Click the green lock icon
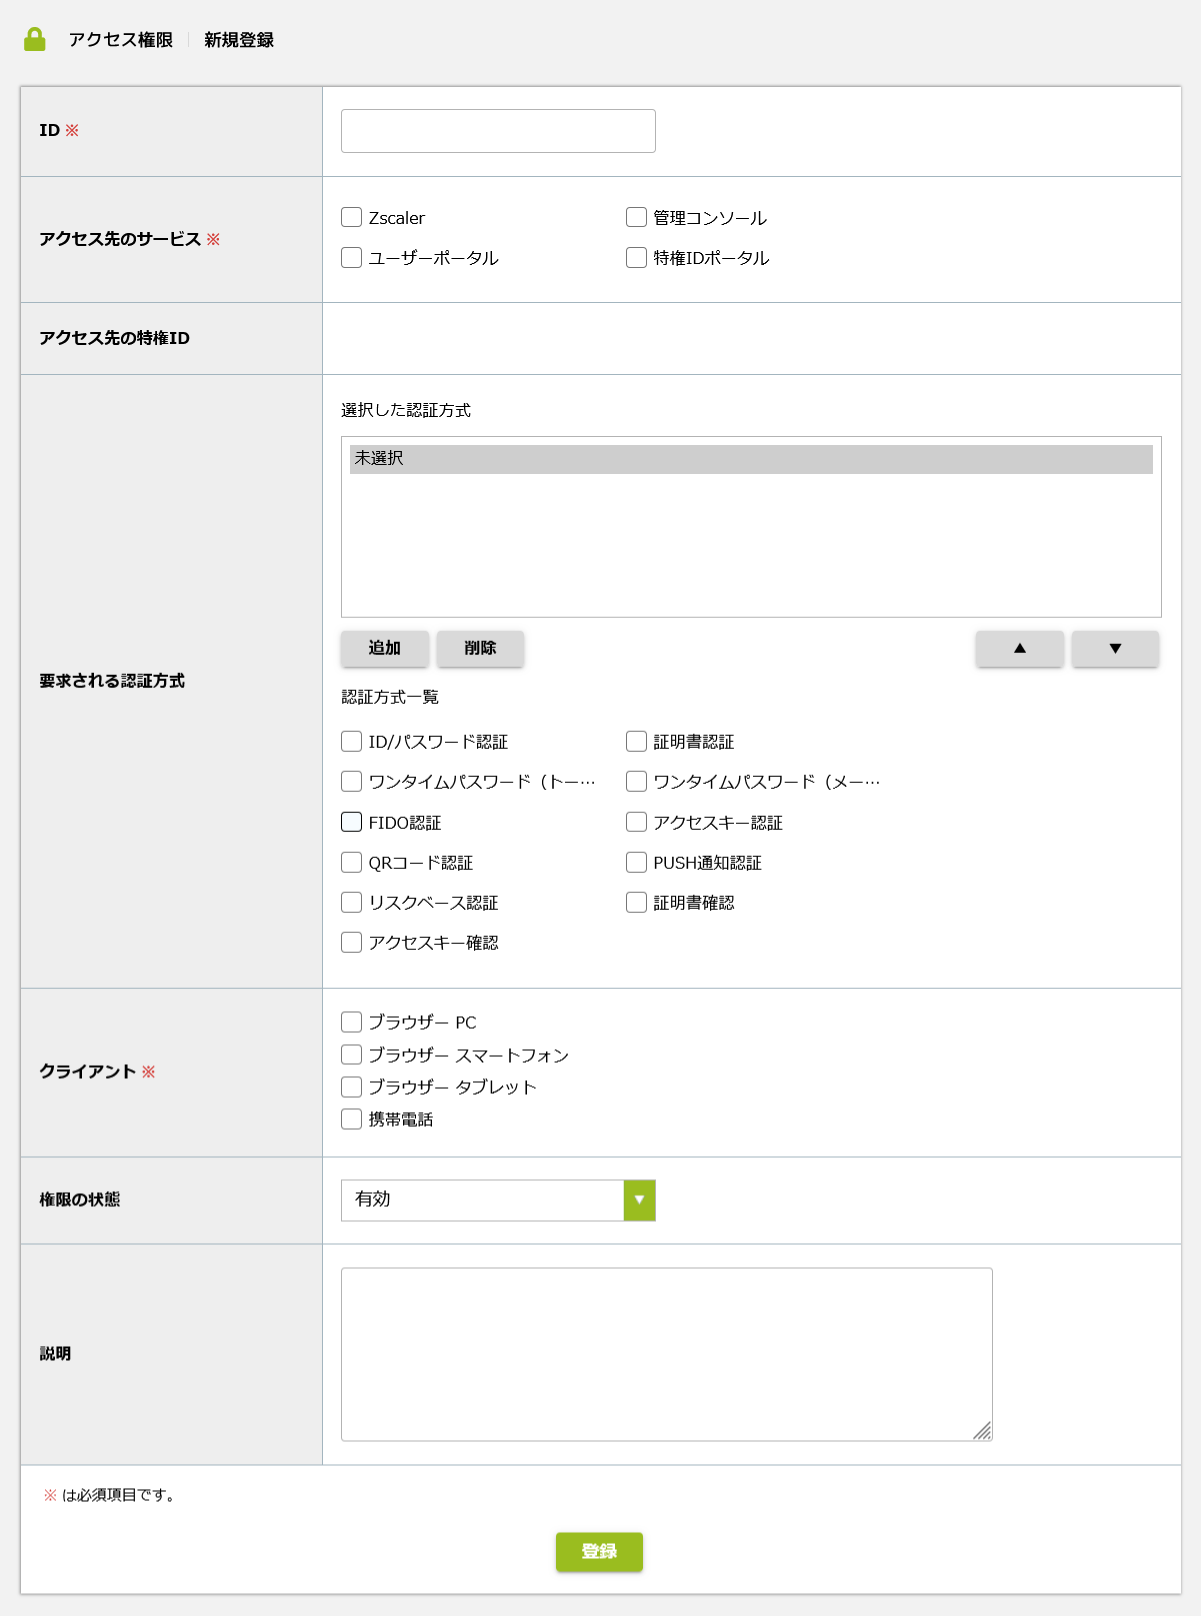Viewport: 1201px width, 1616px height. click(35, 39)
